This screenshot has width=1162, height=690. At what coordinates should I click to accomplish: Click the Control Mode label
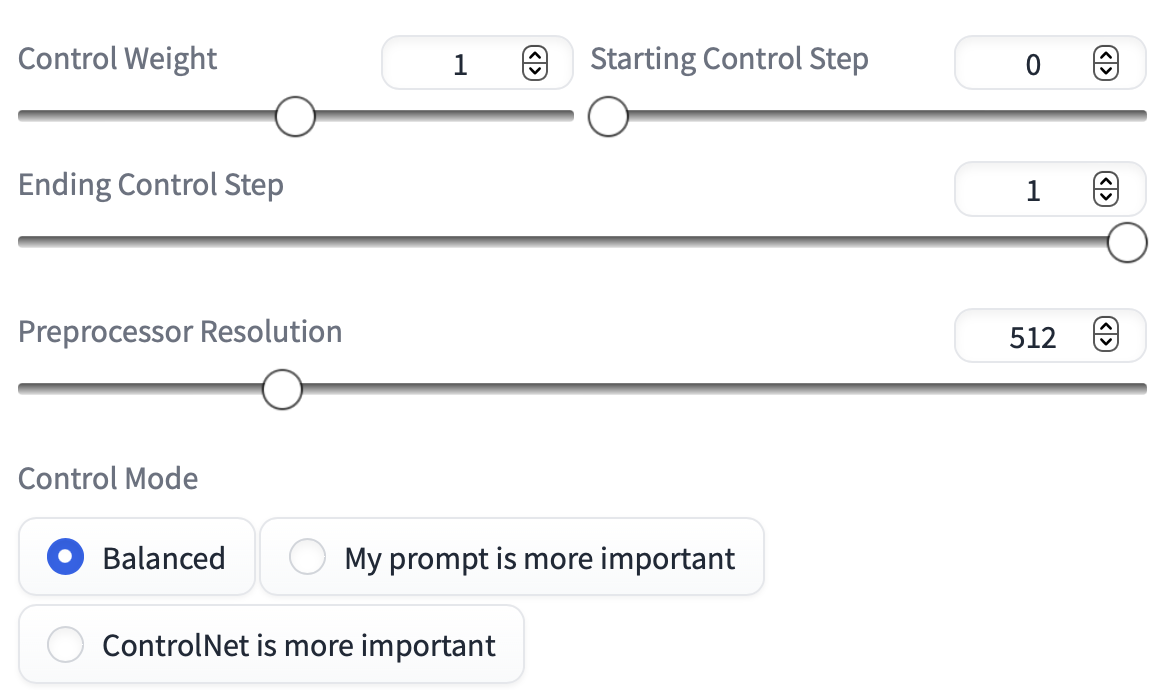(x=108, y=478)
